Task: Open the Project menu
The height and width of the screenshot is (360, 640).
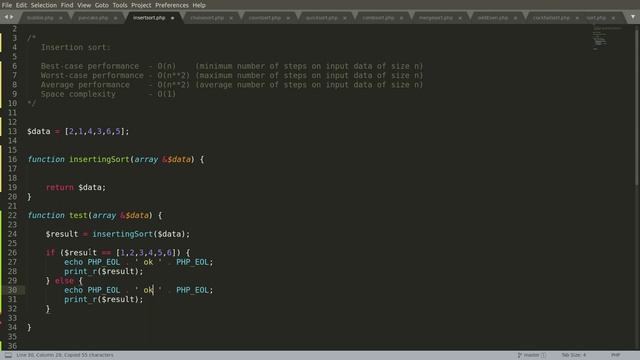Action: tap(141, 5)
